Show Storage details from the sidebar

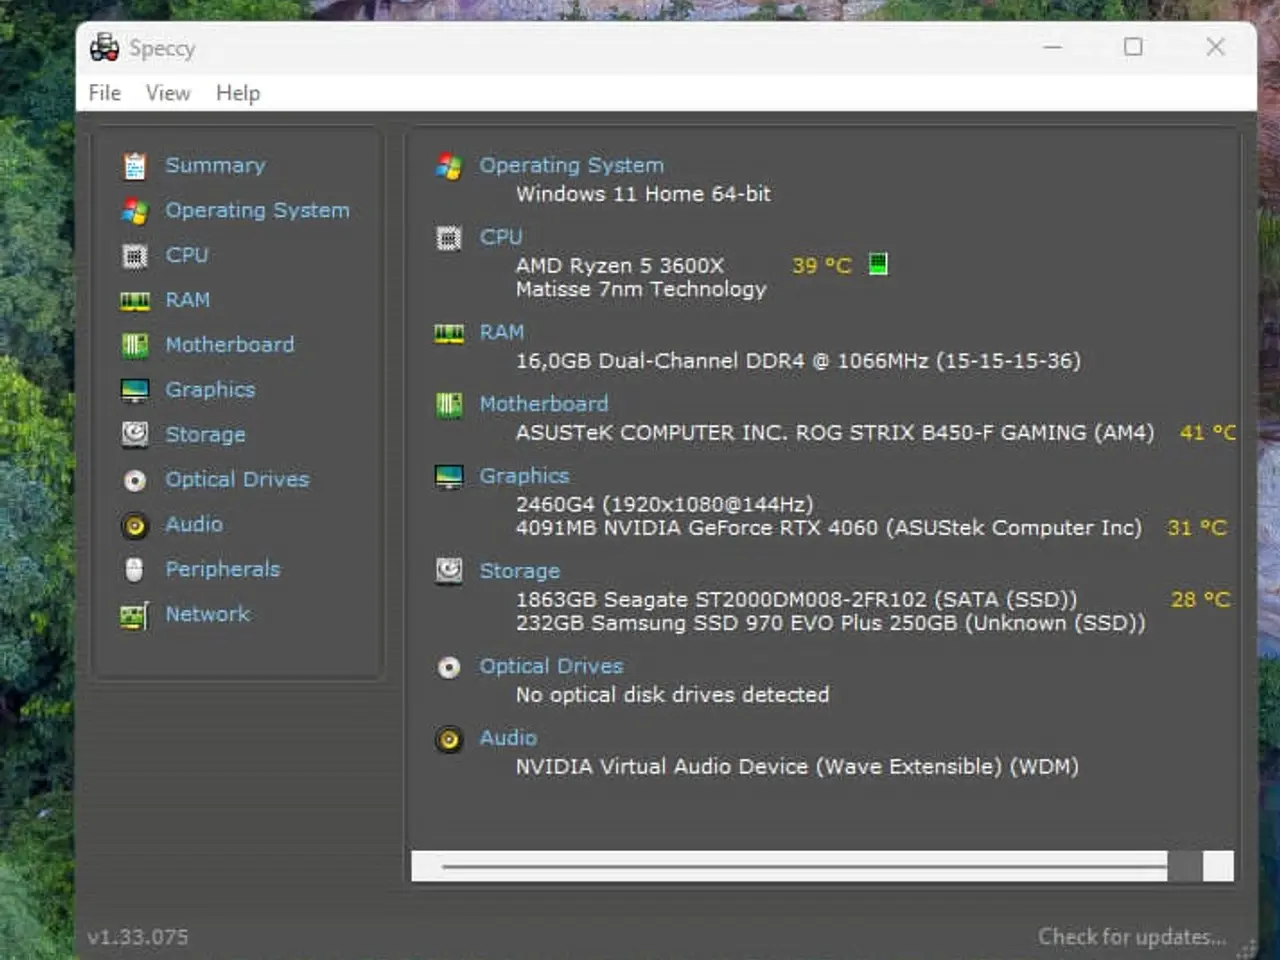[x=205, y=435]
